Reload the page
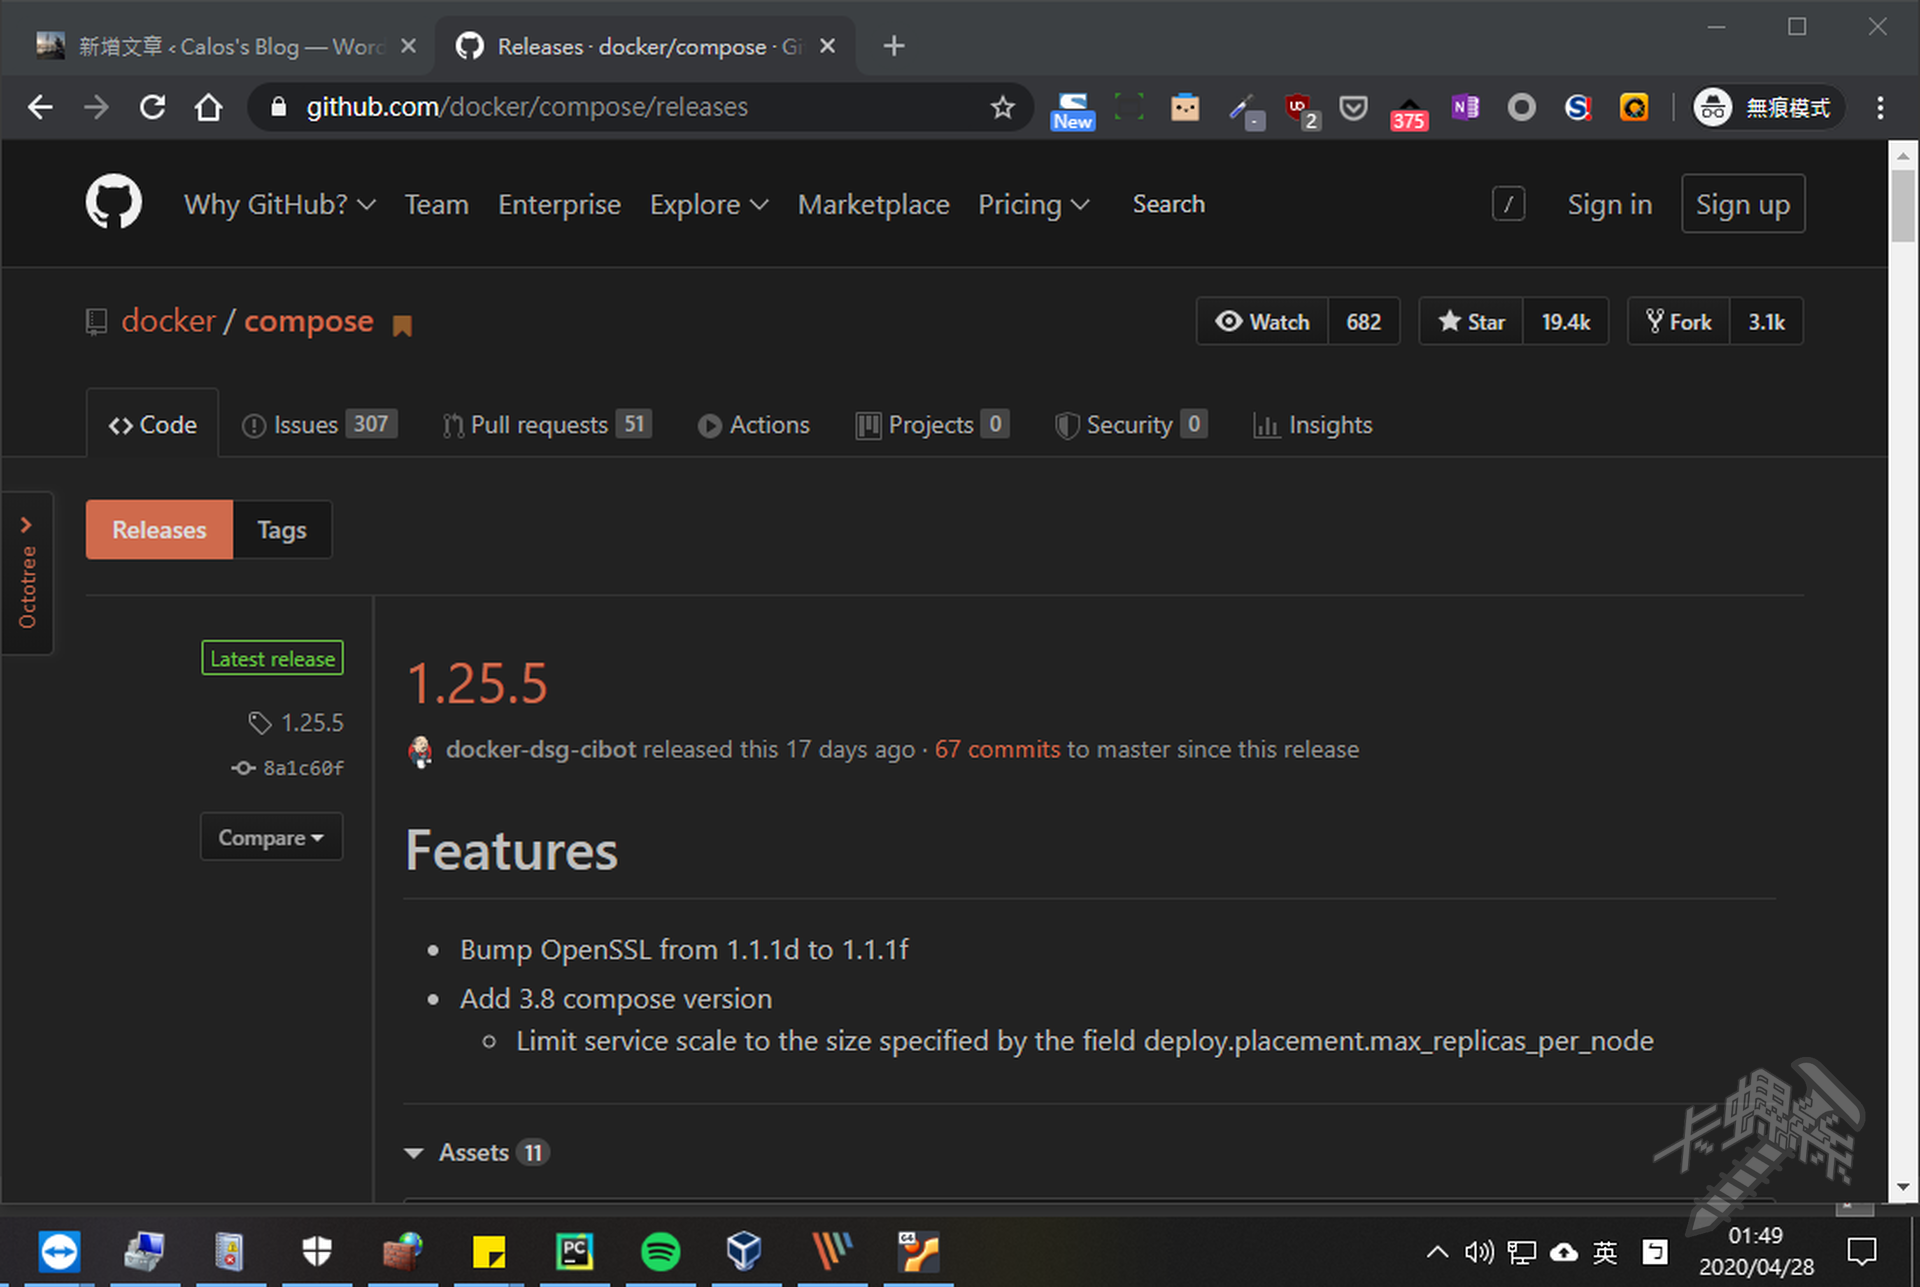This screenshot has height=1287, width=1920. (x=152, y=107)
